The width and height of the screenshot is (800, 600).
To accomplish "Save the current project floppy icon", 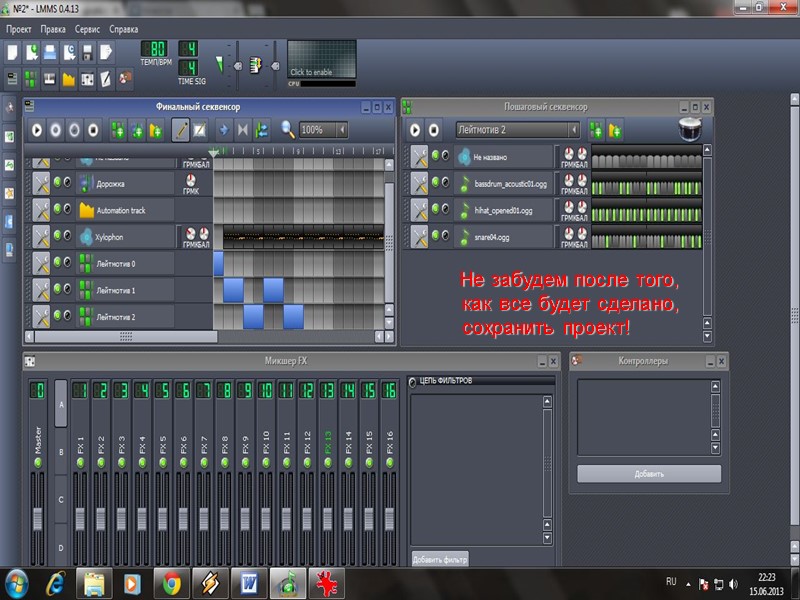I will coord(87,53).
